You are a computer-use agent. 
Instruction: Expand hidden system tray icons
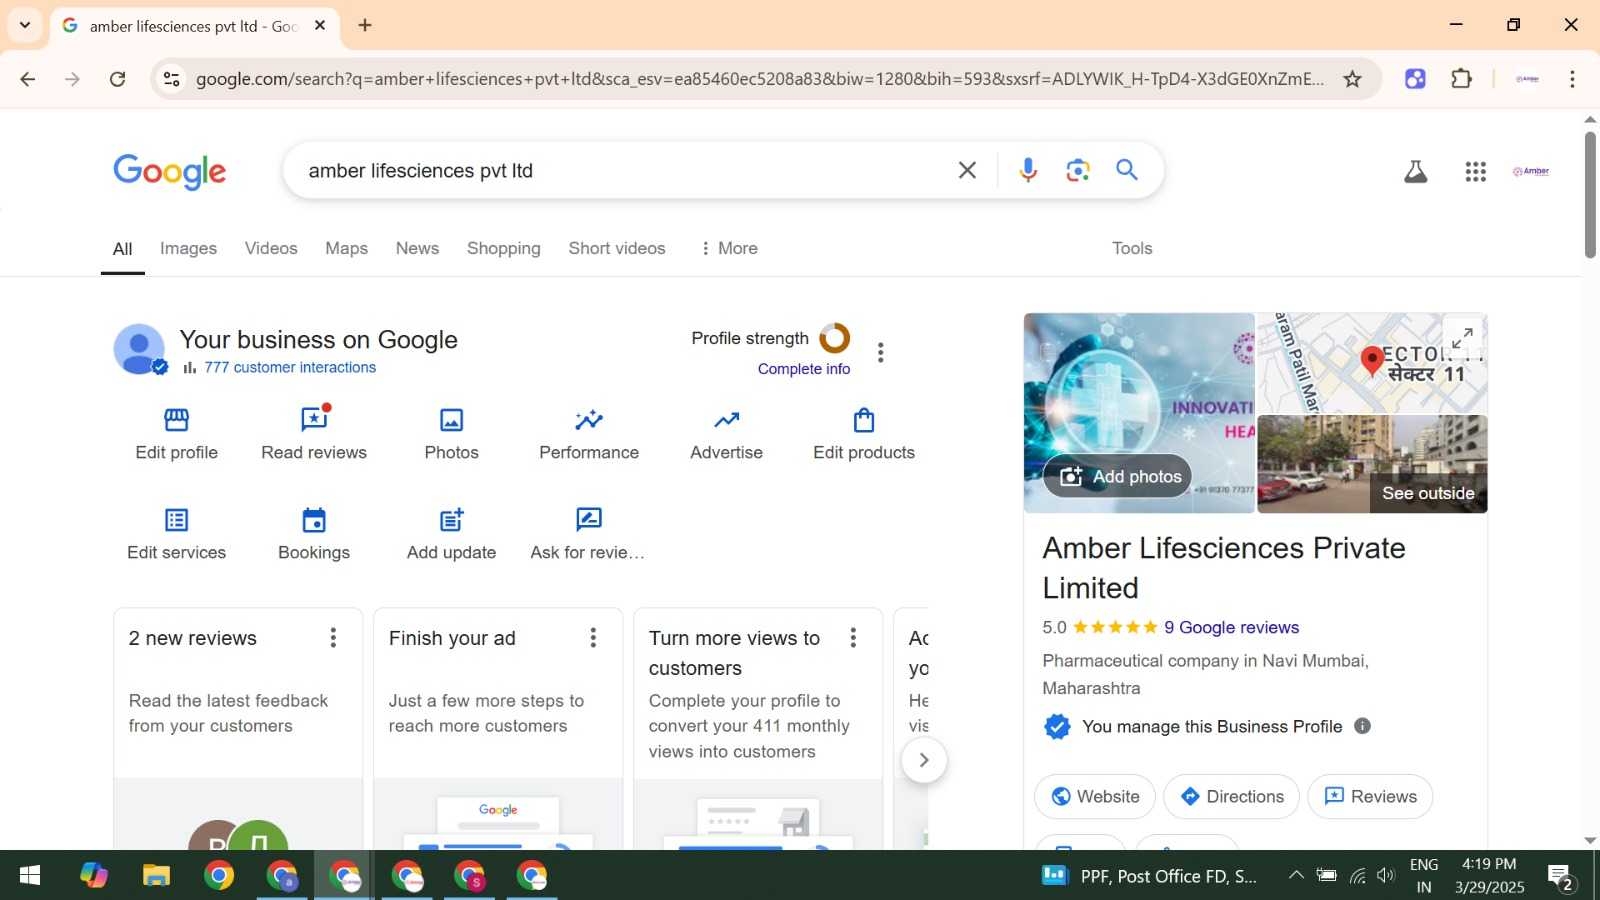click(x=1296, y=875)
